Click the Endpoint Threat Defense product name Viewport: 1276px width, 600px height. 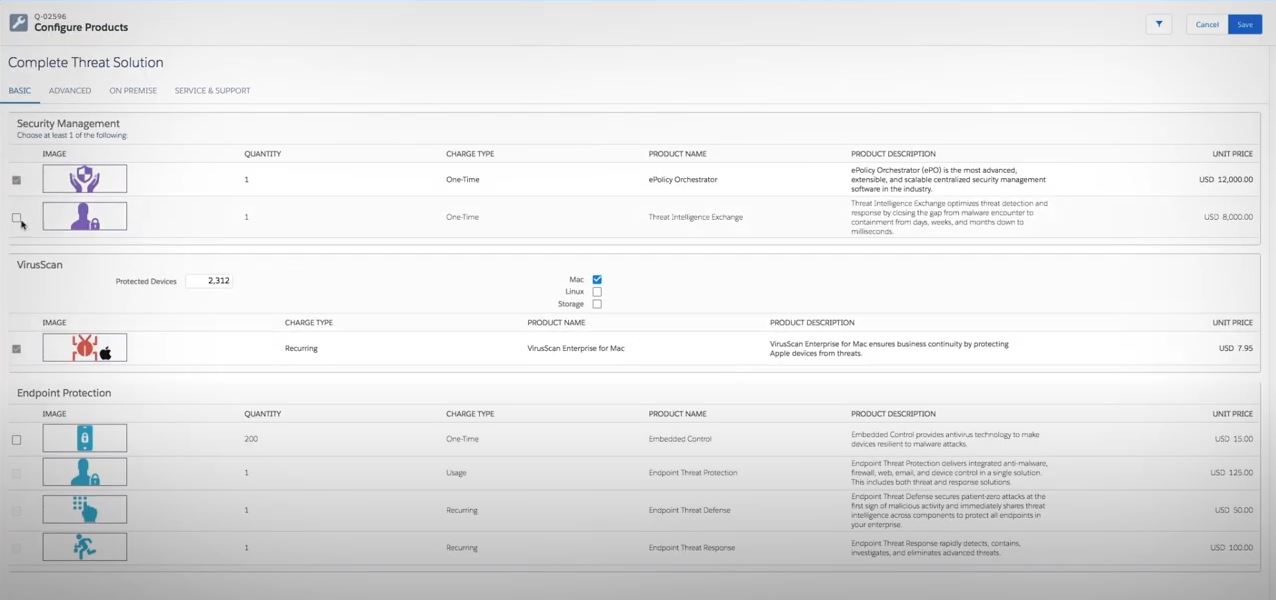click(x=690, y=510)
